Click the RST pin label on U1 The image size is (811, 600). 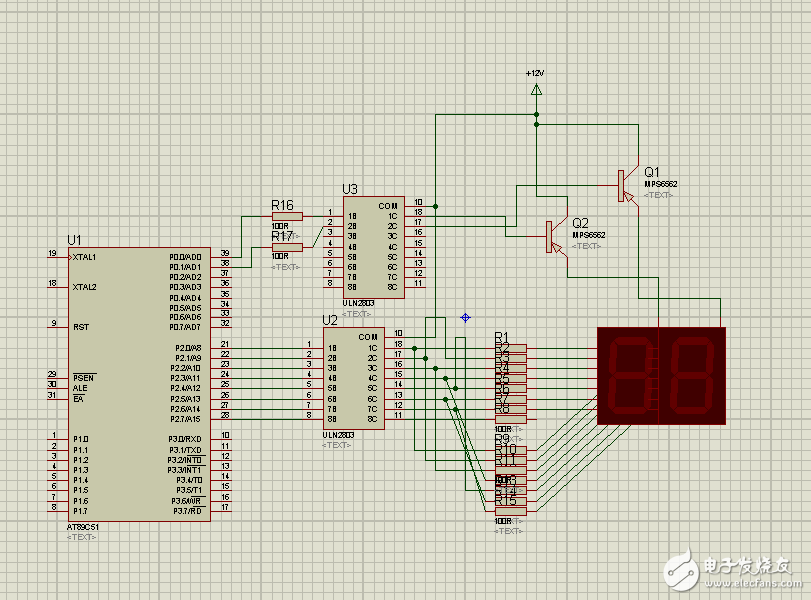click(x=79, y=327)
